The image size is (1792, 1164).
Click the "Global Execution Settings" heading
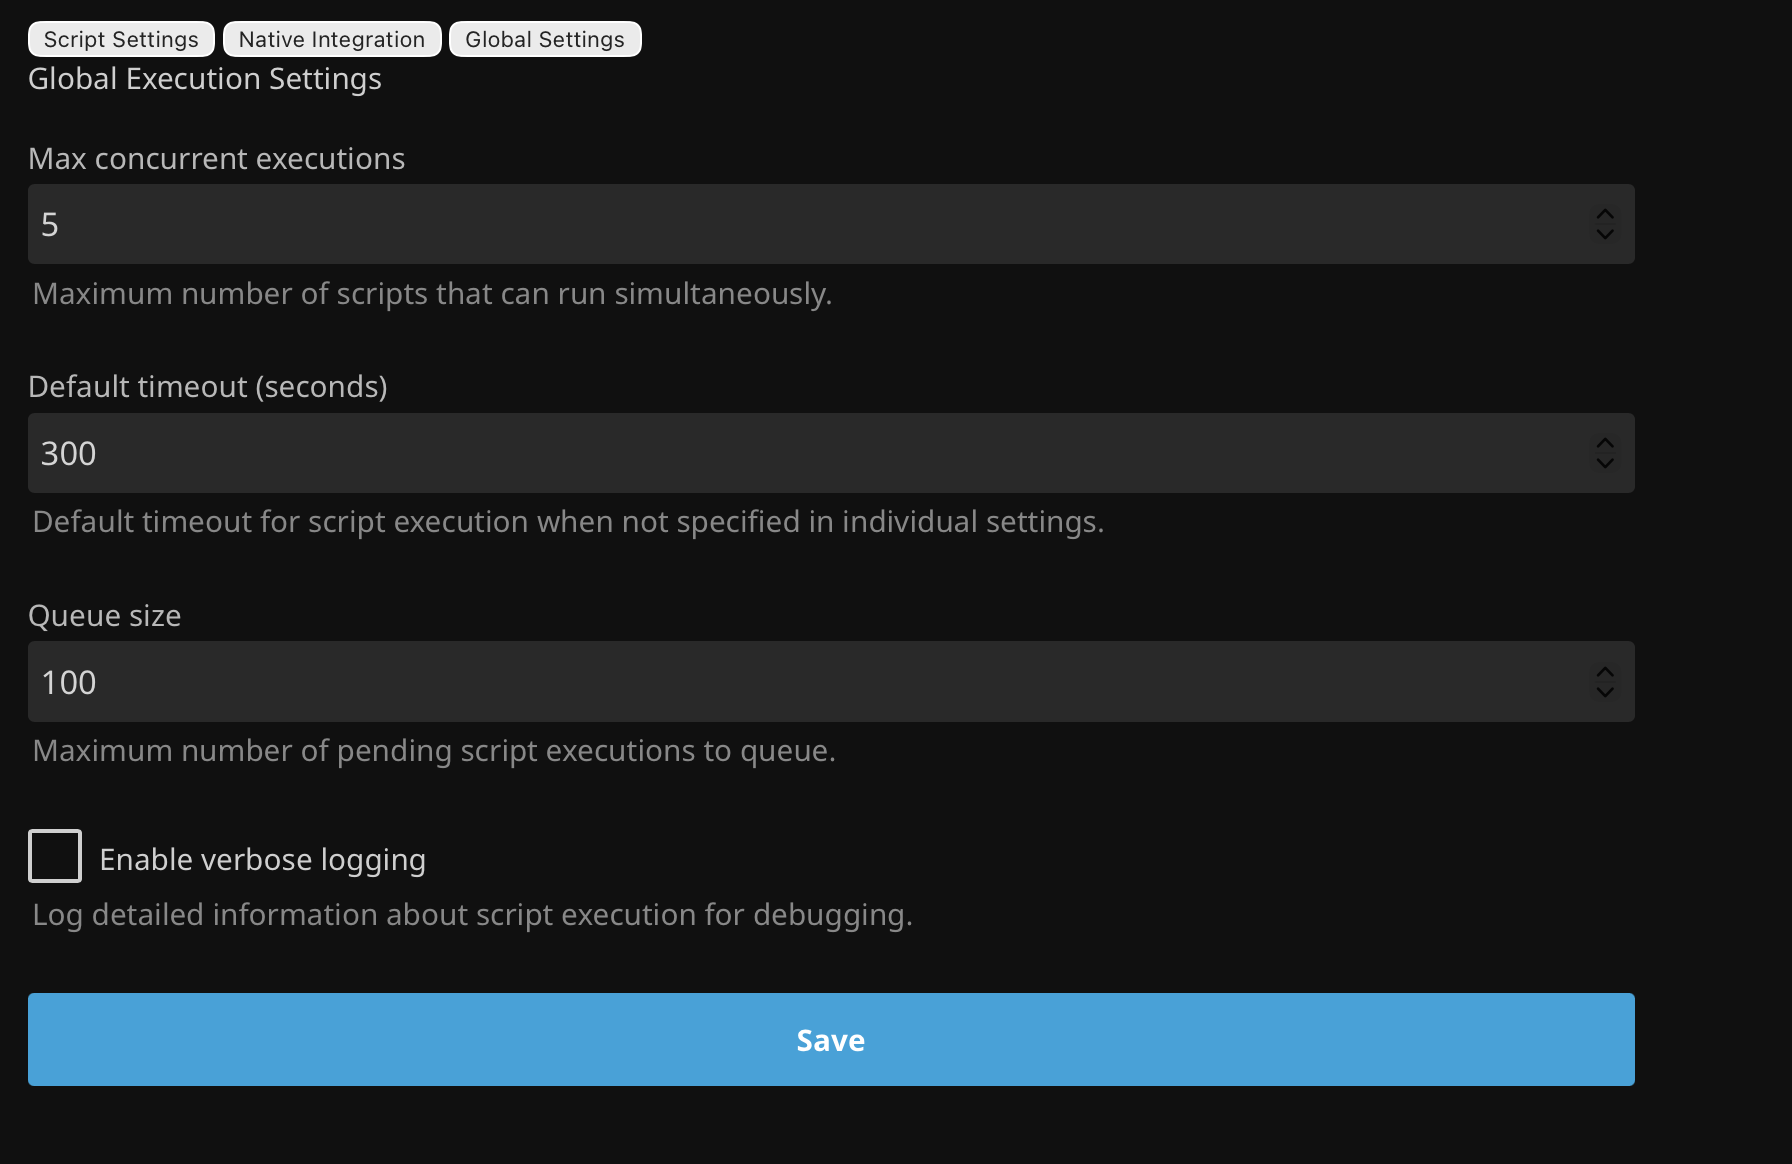205,79
